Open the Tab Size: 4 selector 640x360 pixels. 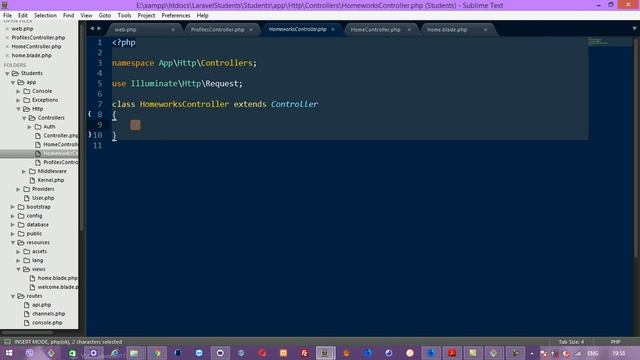pyautogui.click(x=571, y=342)
